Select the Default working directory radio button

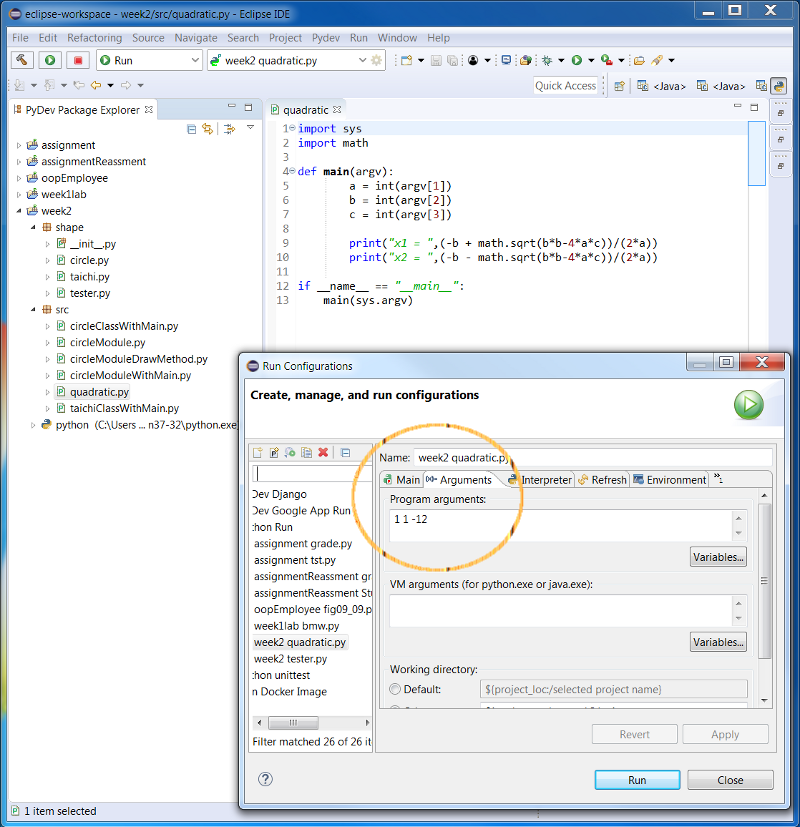pos(395,689)
